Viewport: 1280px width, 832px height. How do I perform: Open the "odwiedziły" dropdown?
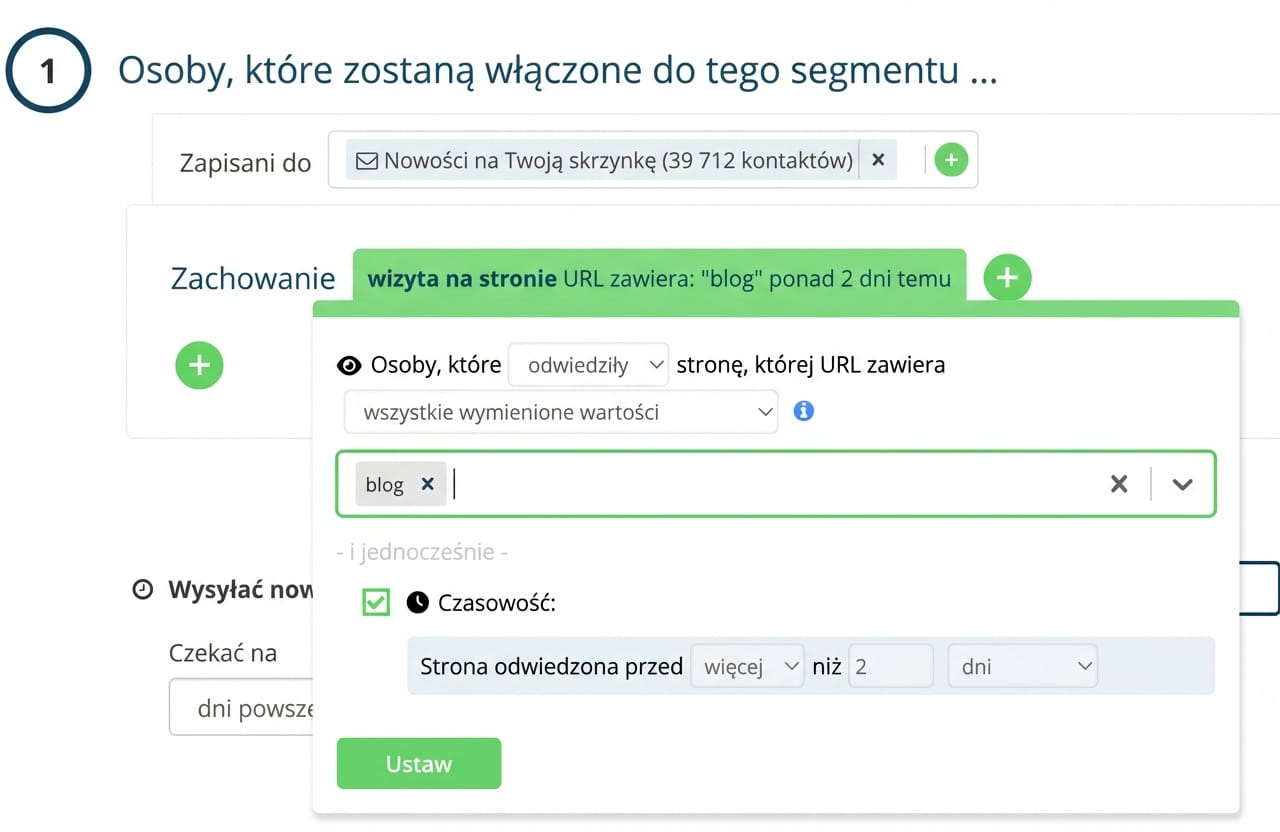(x=588, y=365)
